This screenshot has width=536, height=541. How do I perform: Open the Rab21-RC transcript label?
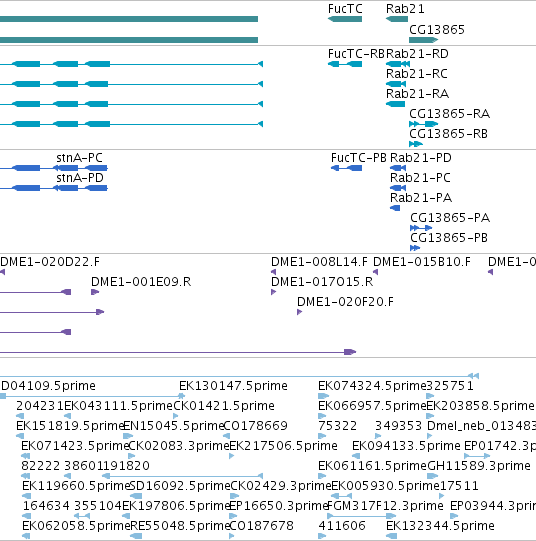(417, 74)
